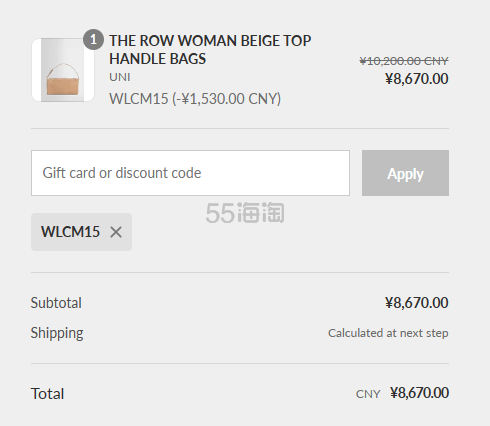The height and width of the screenshot is (426, 490).
Task: Click the CNY currency indicator
Action: coord(368,394)
